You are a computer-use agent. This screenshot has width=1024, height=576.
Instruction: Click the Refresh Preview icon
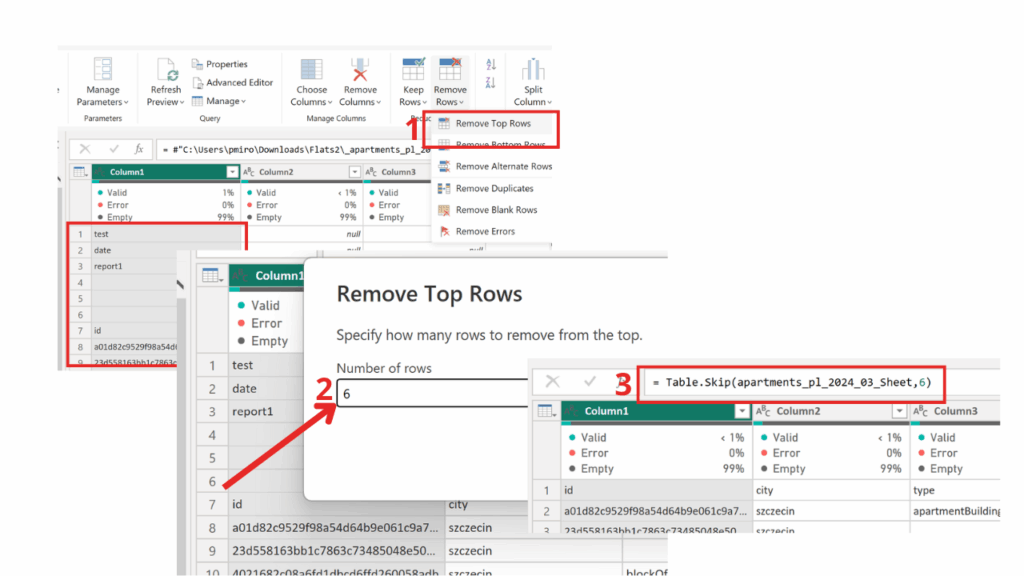coord(165,69)
